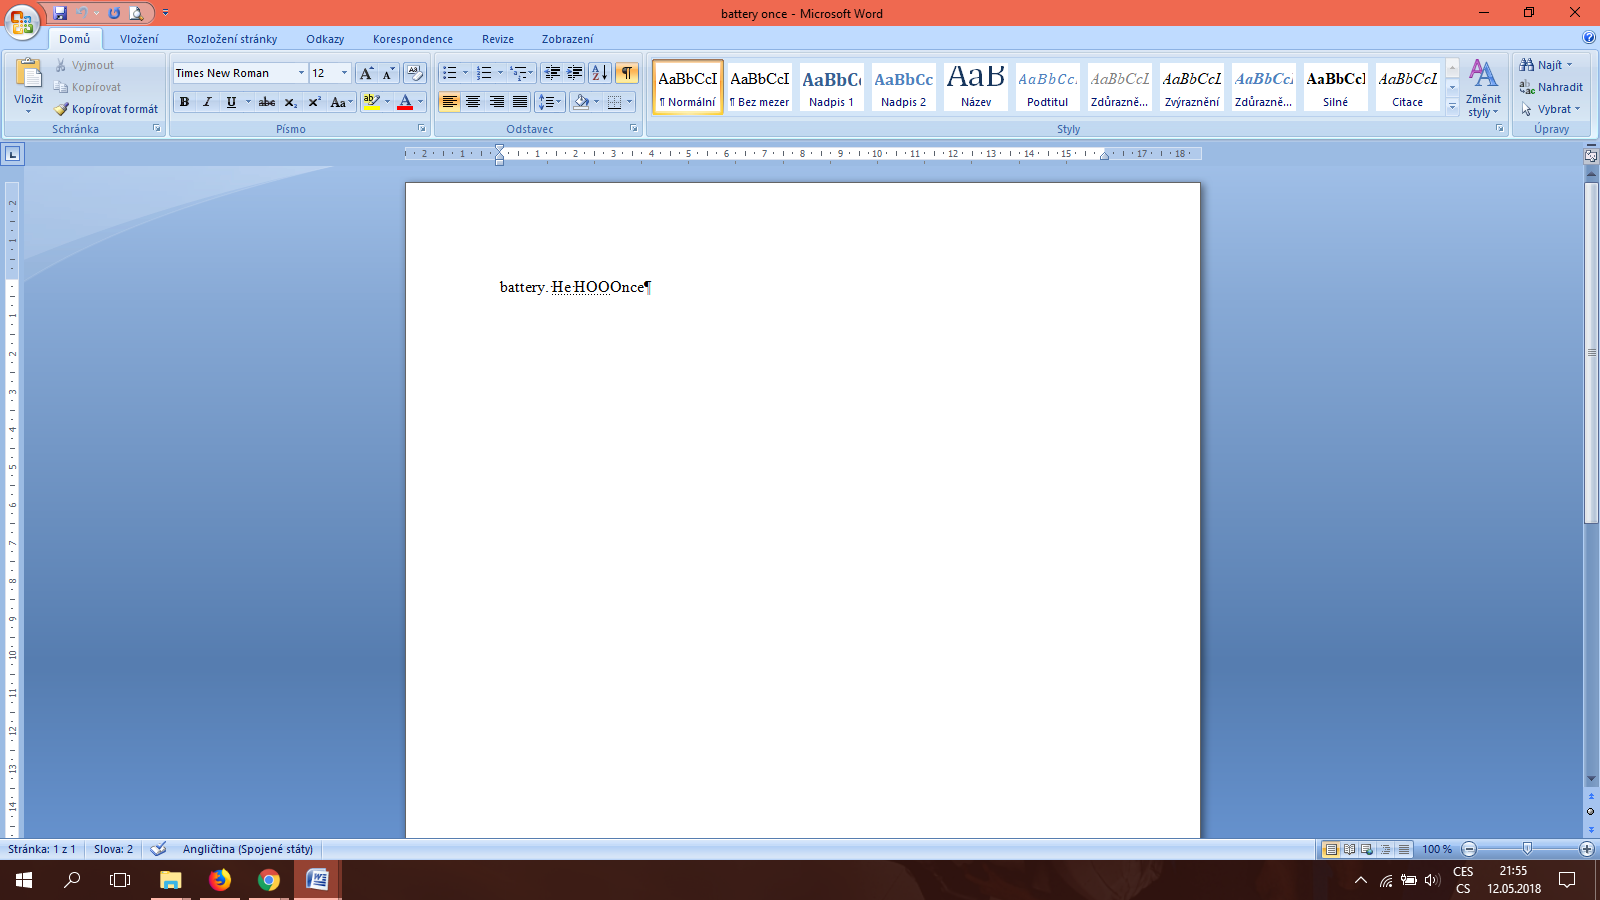Screen dimensions: 1600x900
Task: Open the Korespondence tab
Action: click(x=413, y=39)
